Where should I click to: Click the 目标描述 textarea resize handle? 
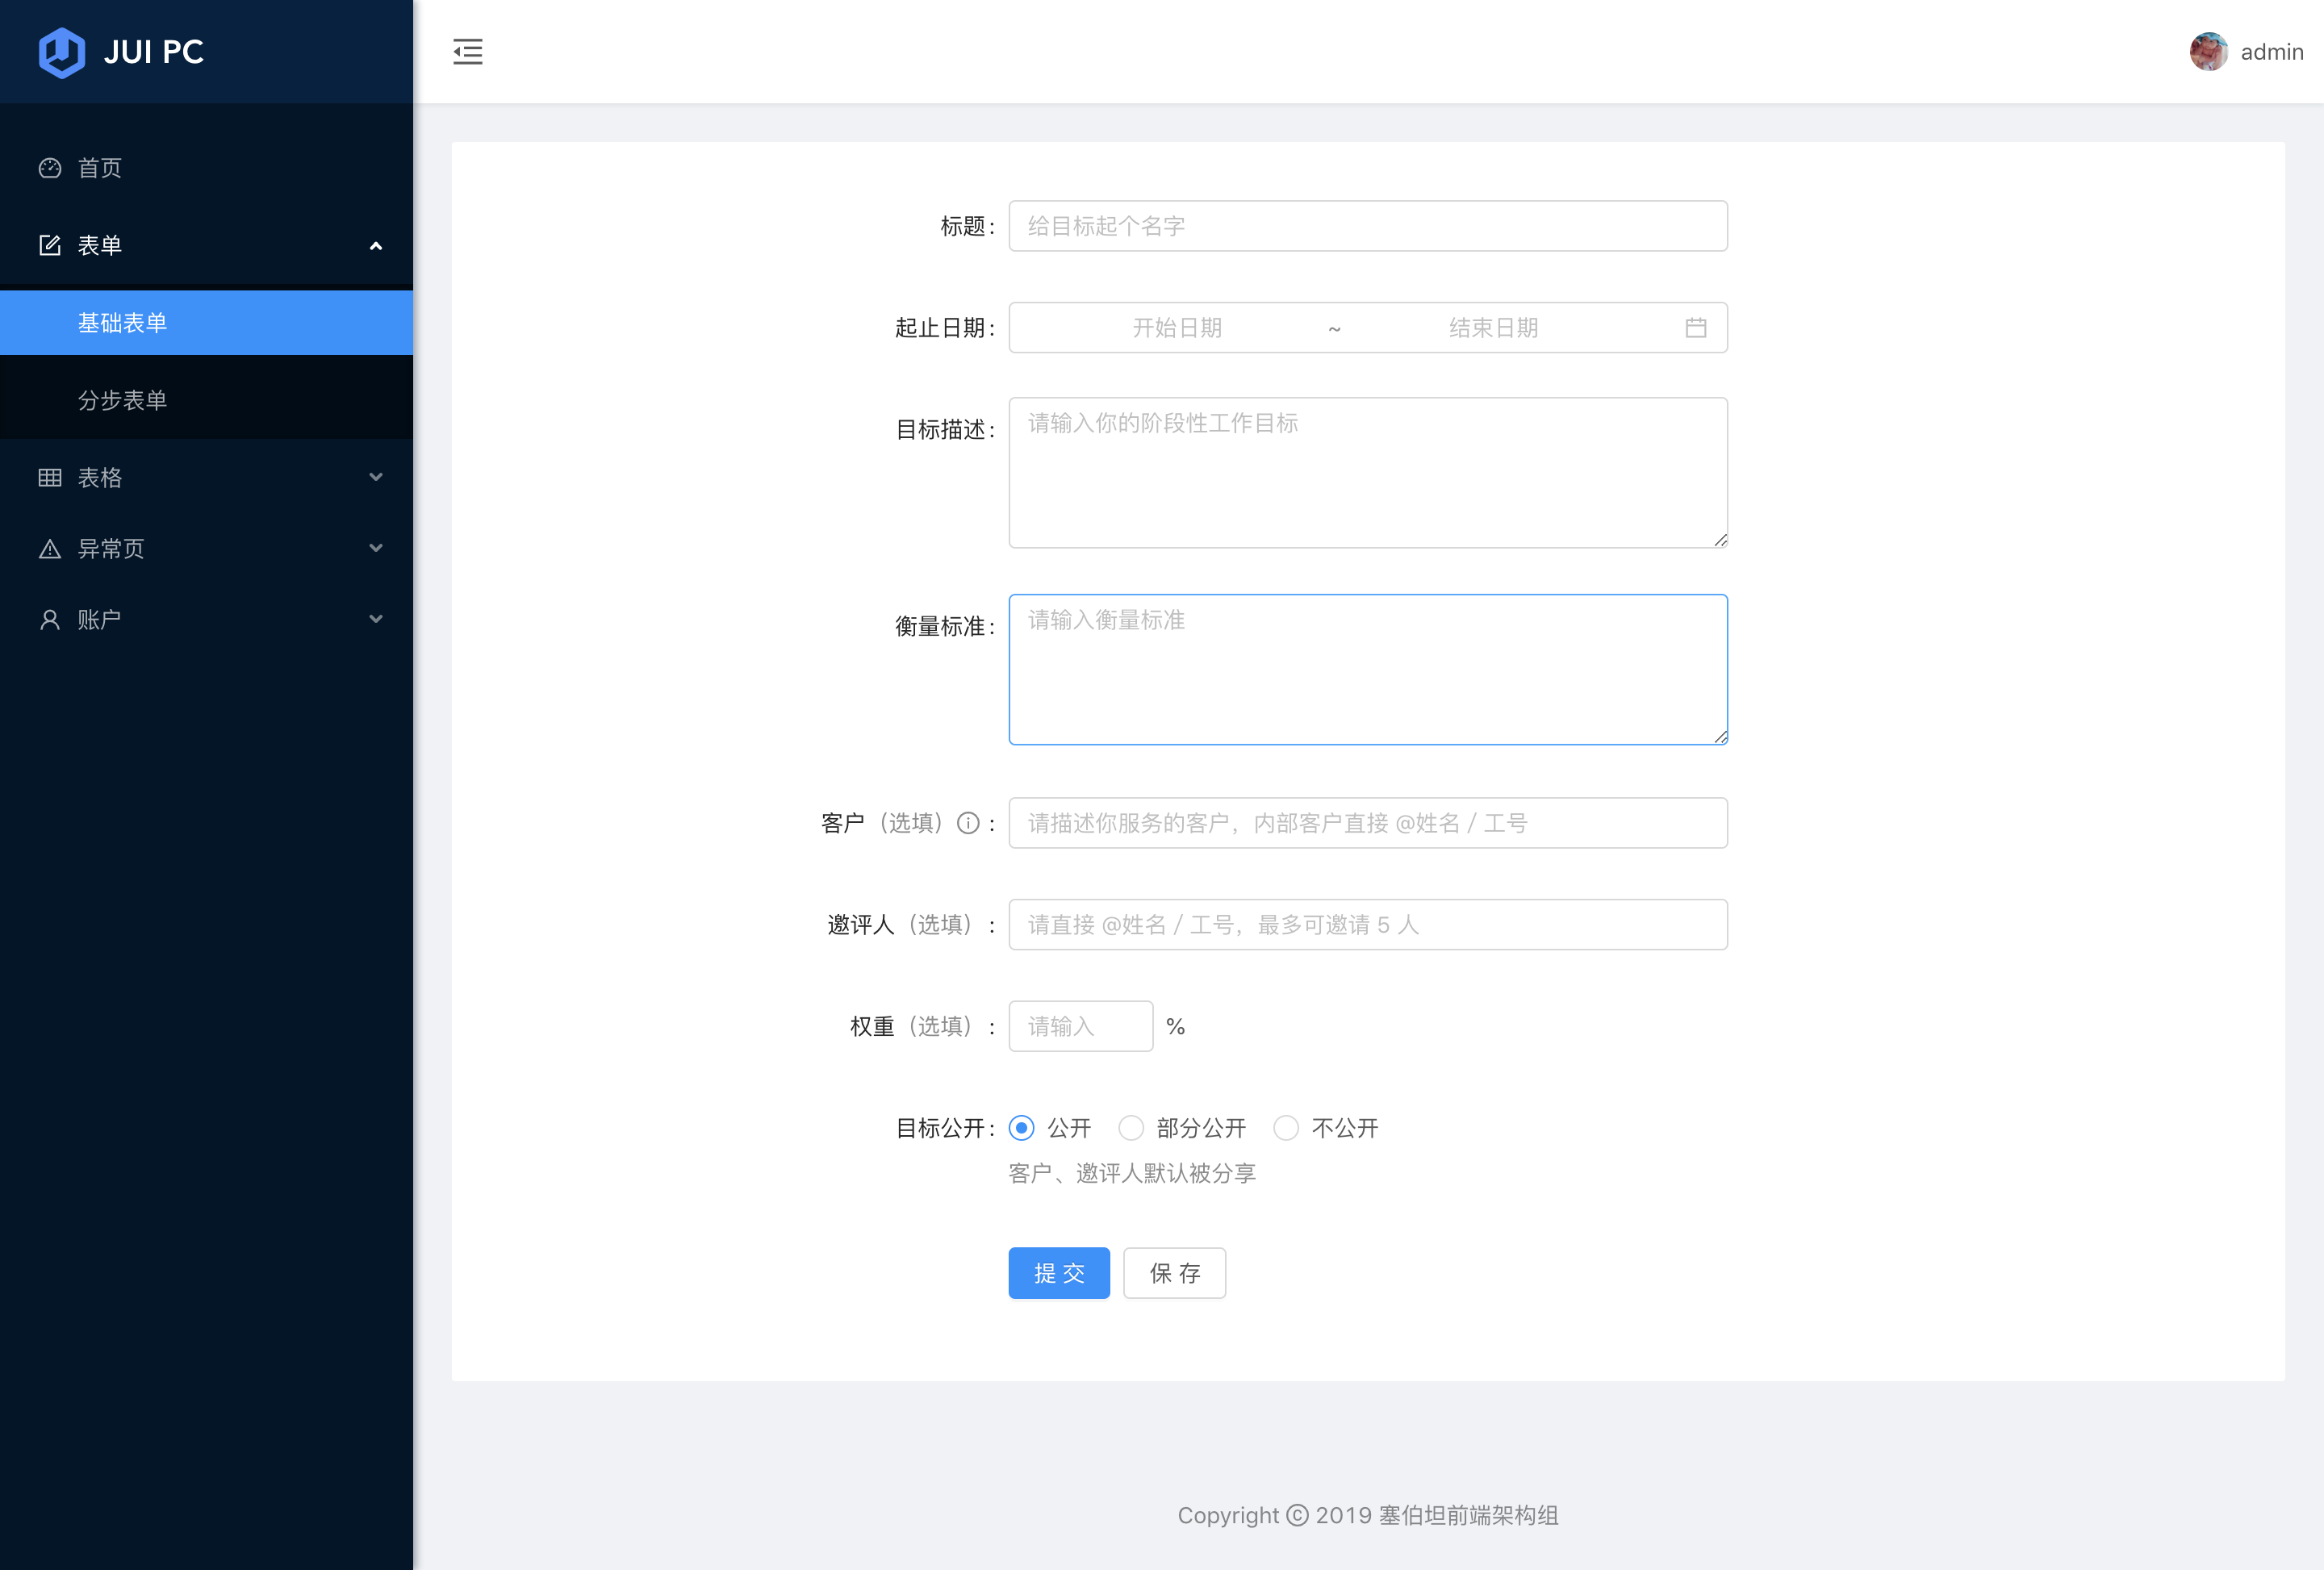pos(1720,540)
